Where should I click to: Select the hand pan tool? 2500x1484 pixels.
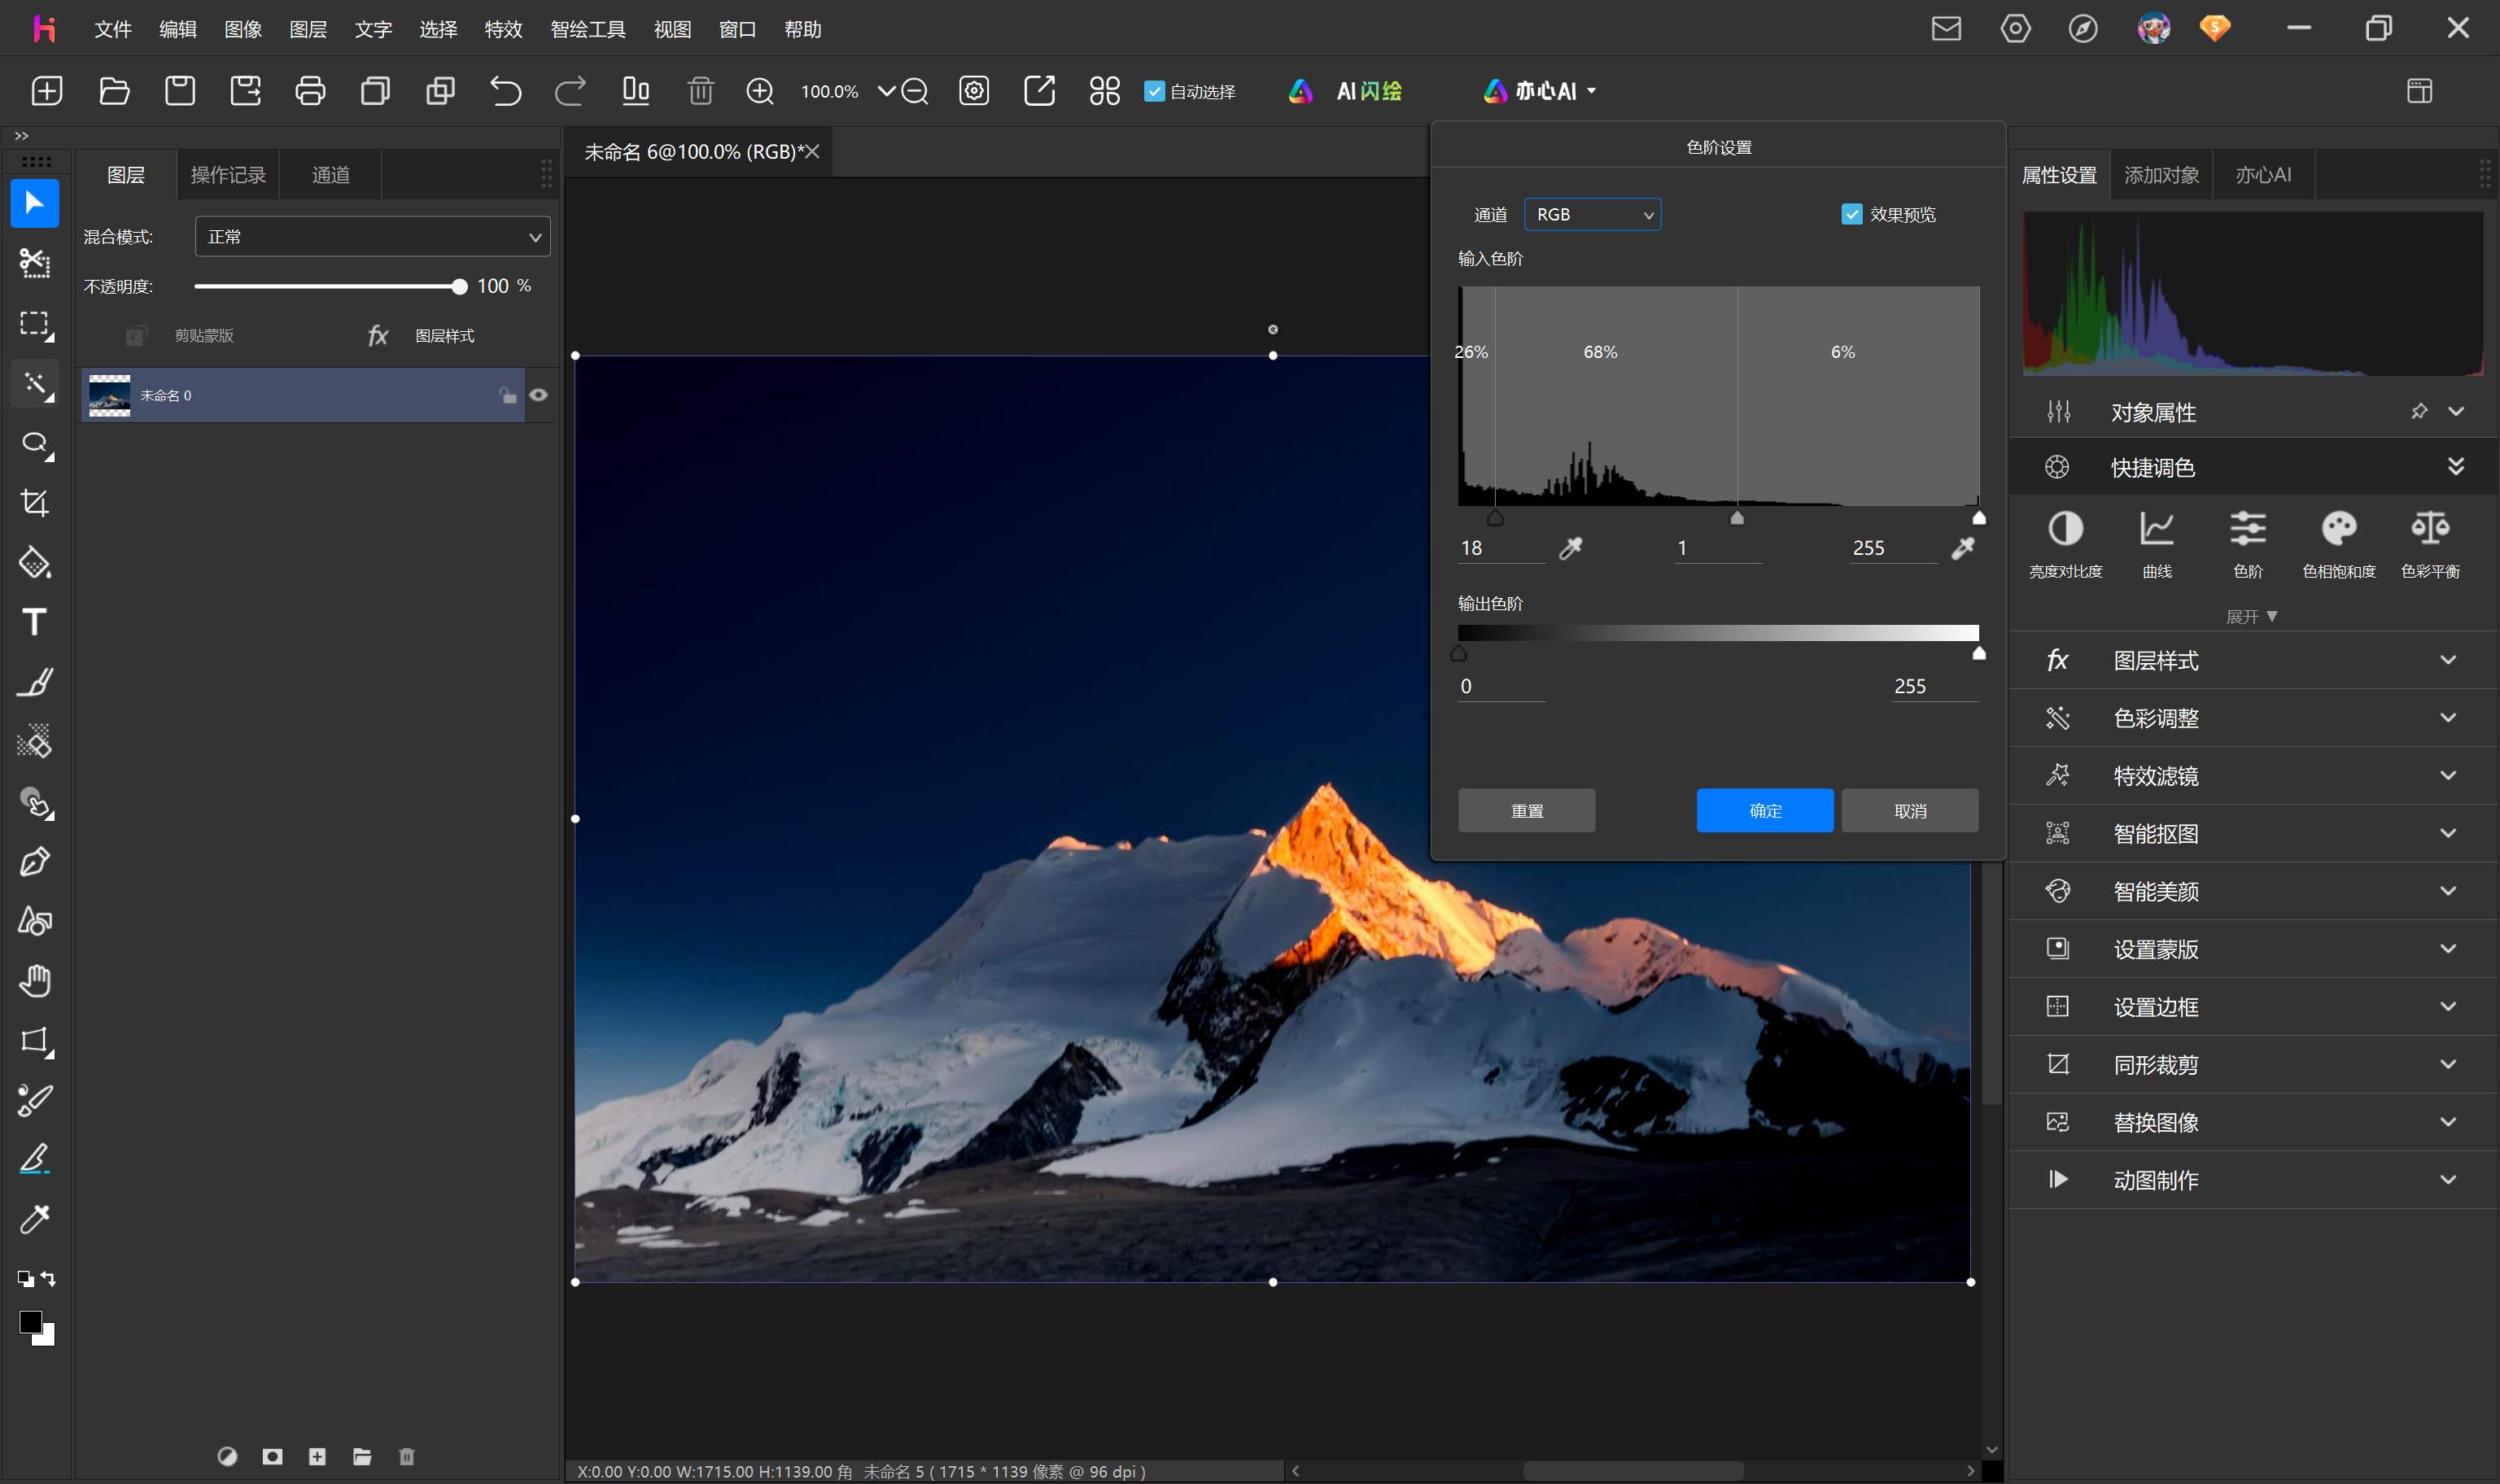(x=35, y=981)
